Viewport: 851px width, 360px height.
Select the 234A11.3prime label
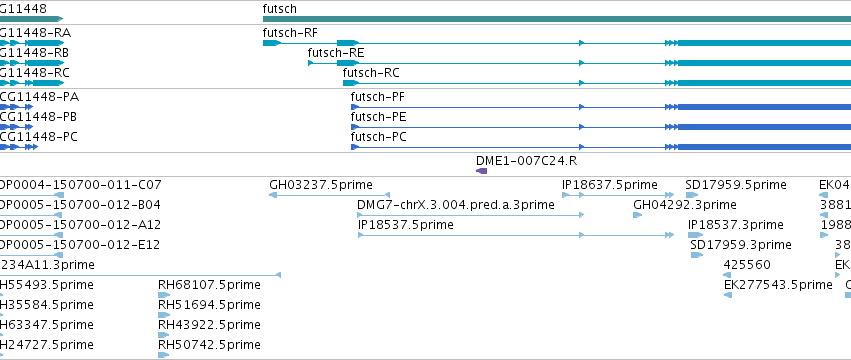coord(47,265)
